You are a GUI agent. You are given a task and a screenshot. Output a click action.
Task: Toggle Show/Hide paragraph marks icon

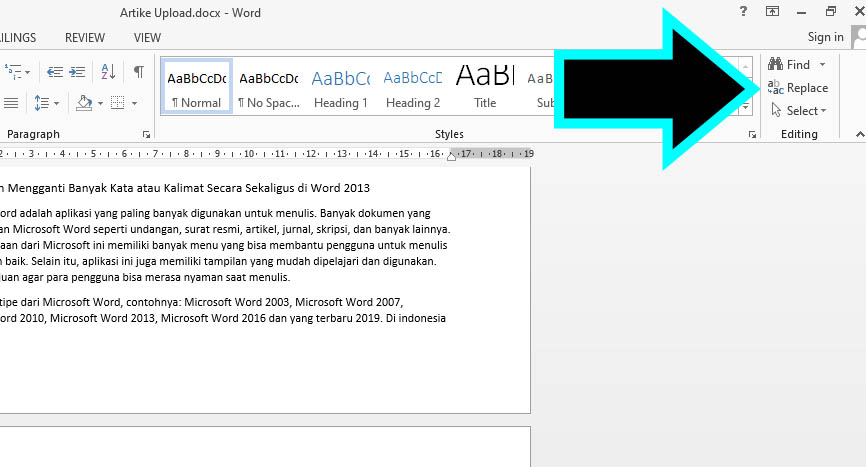tap(139, 71)
